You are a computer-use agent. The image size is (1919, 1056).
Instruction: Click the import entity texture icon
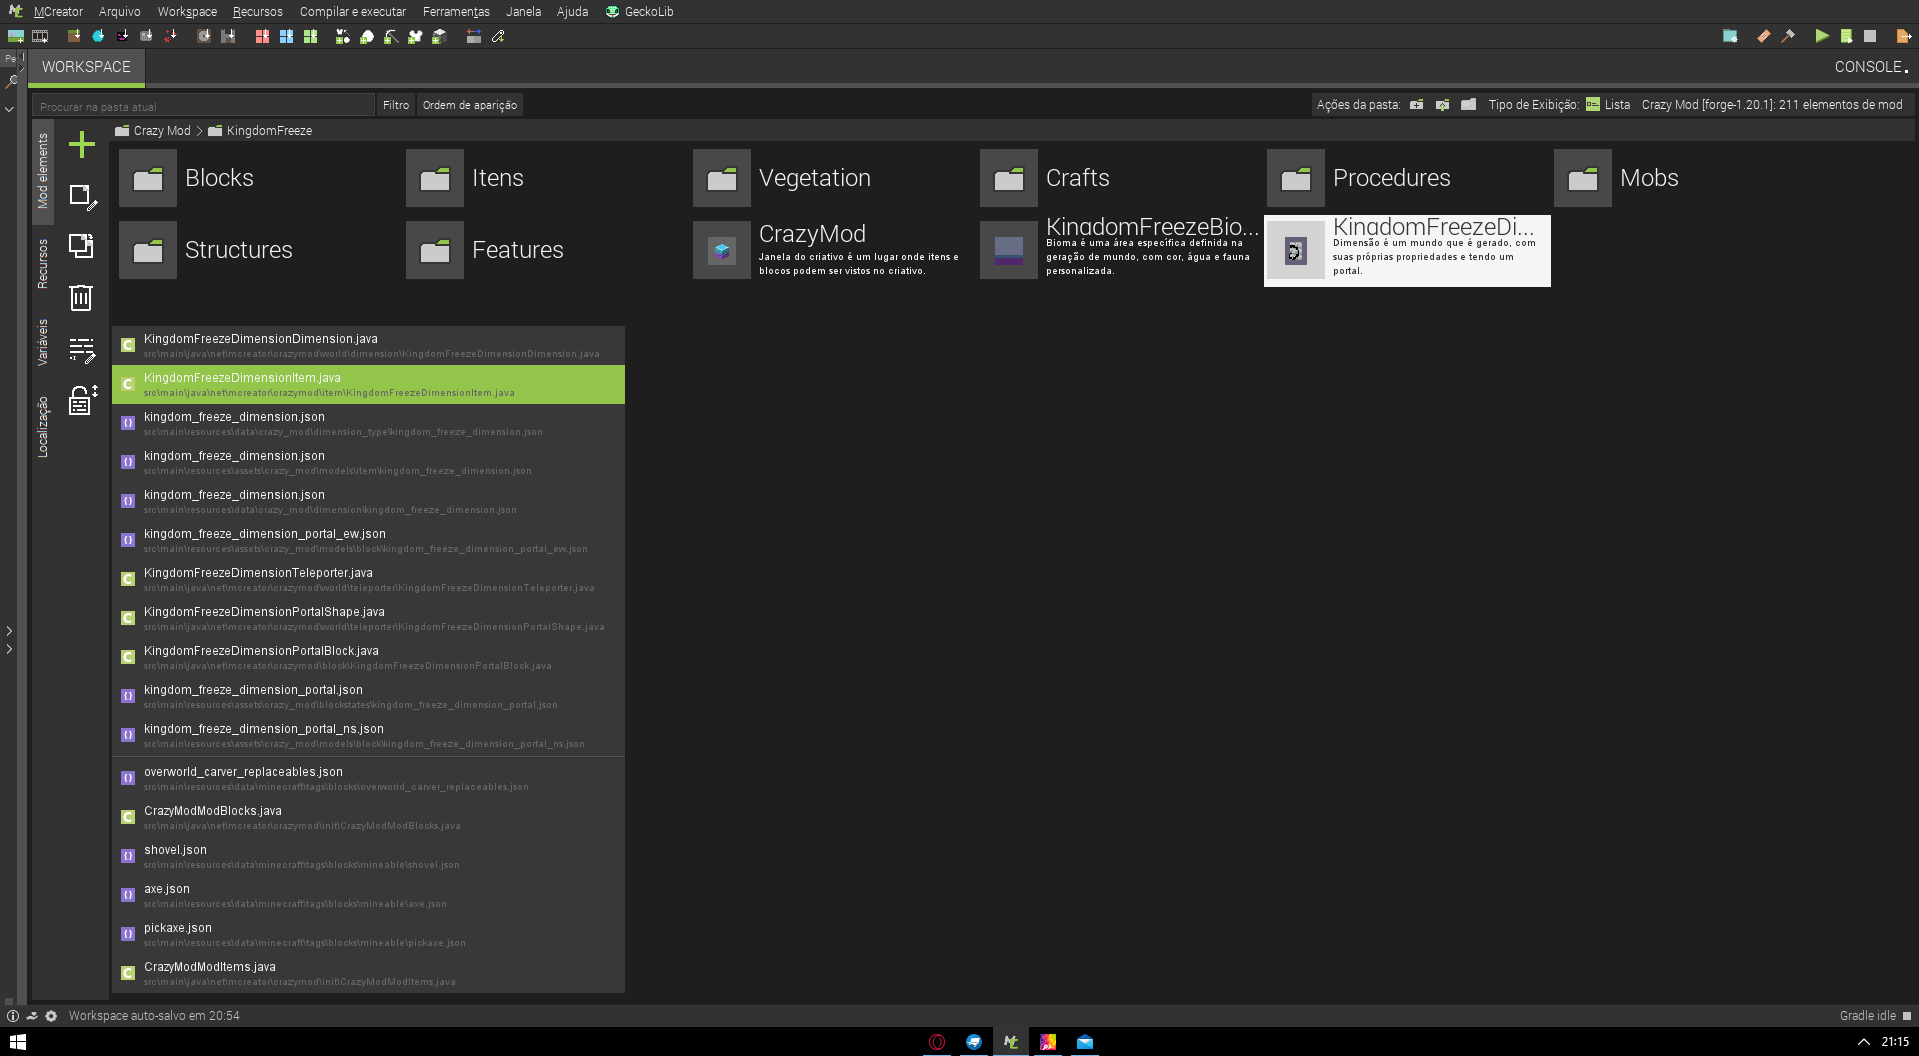click(x=122, y=36)
